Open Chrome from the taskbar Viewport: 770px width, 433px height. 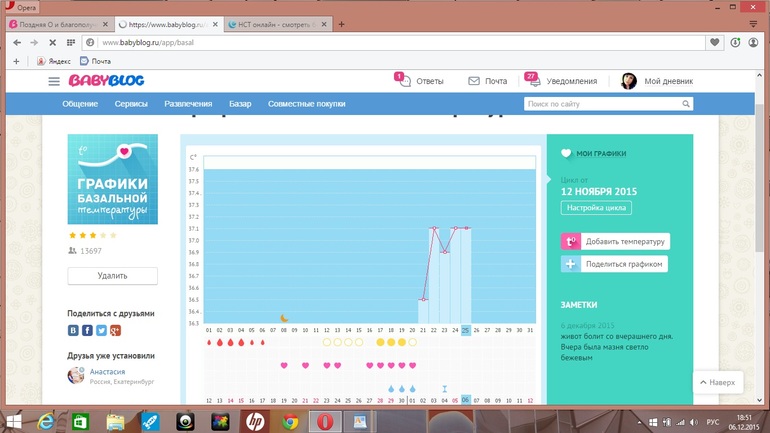(290, 421)
